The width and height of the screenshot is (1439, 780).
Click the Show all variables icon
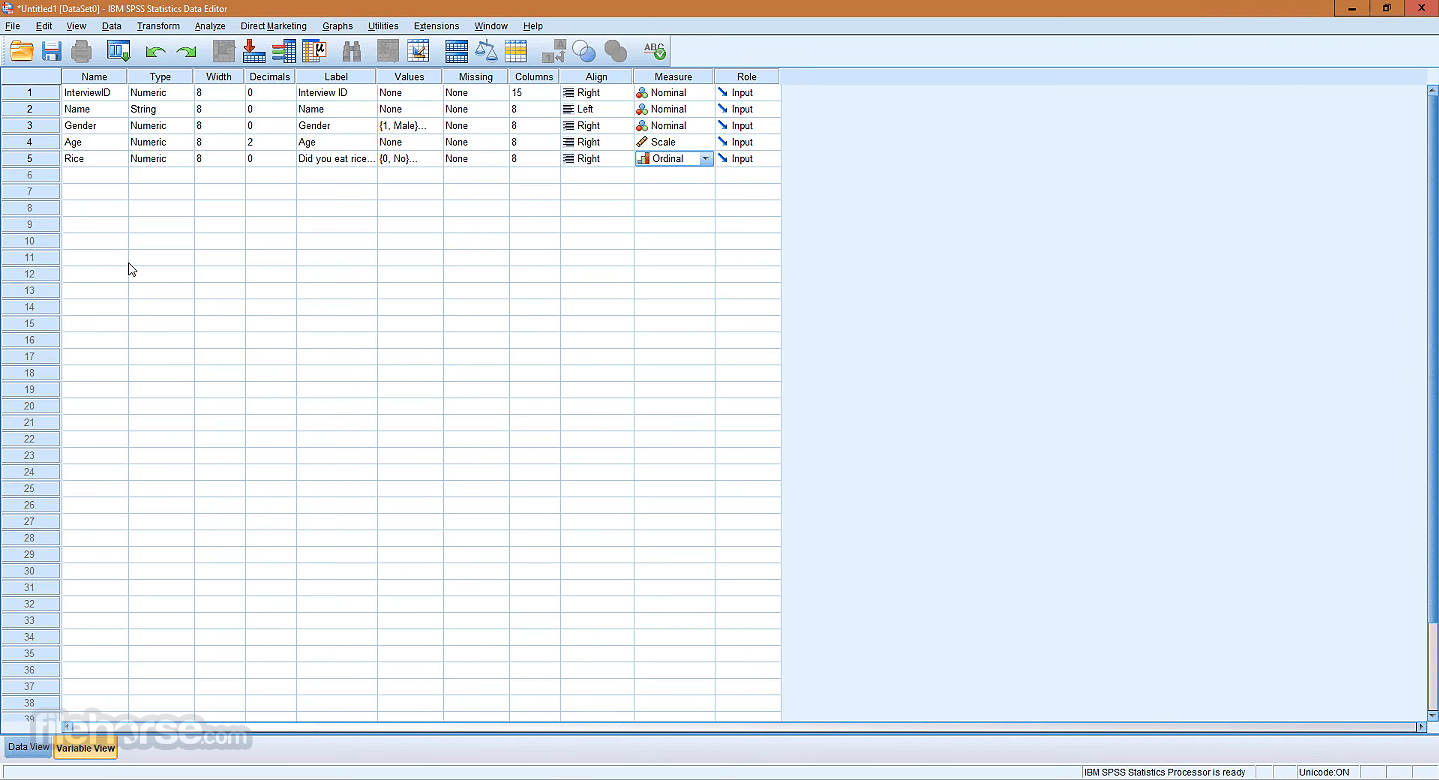coord(615,51)
